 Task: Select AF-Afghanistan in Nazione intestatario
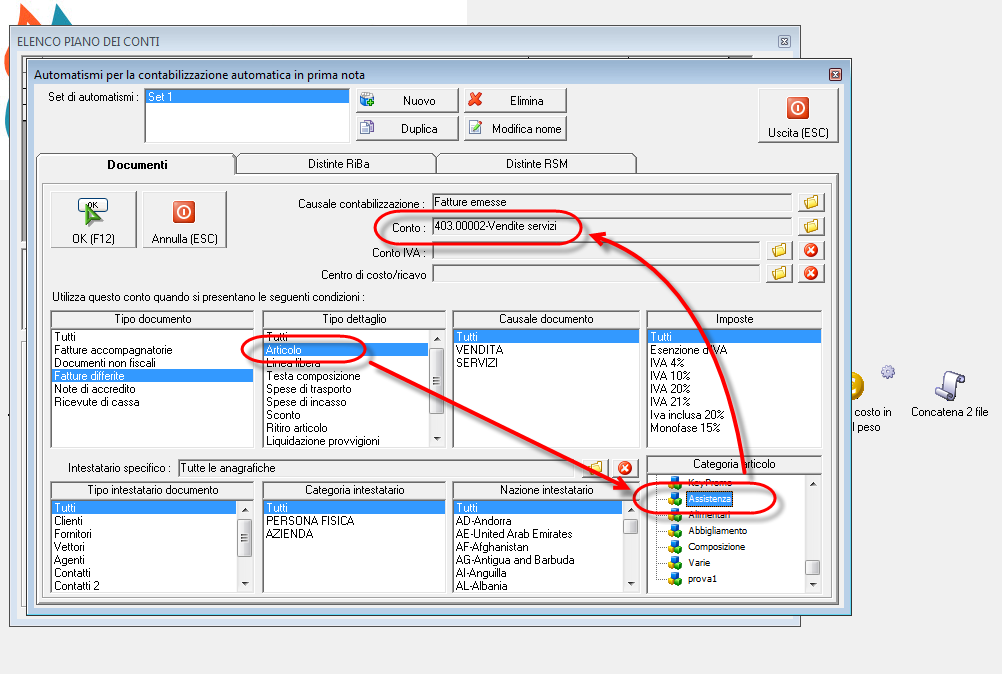pos(538,547)
